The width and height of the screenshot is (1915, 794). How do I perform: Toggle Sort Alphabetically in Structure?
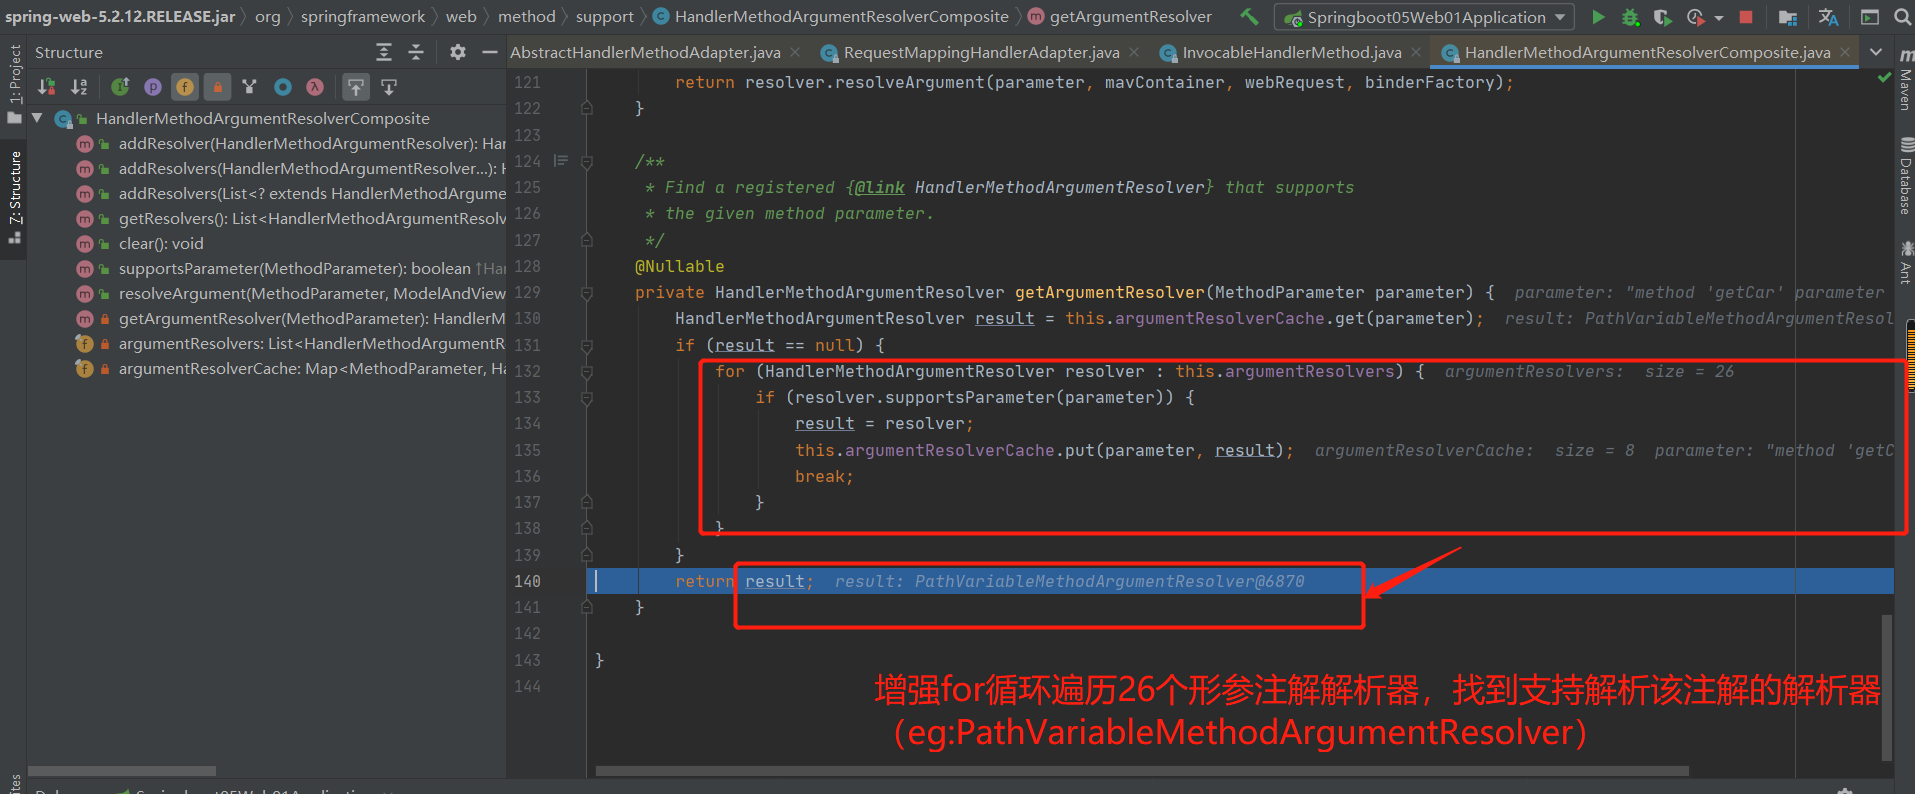[80, 87]
